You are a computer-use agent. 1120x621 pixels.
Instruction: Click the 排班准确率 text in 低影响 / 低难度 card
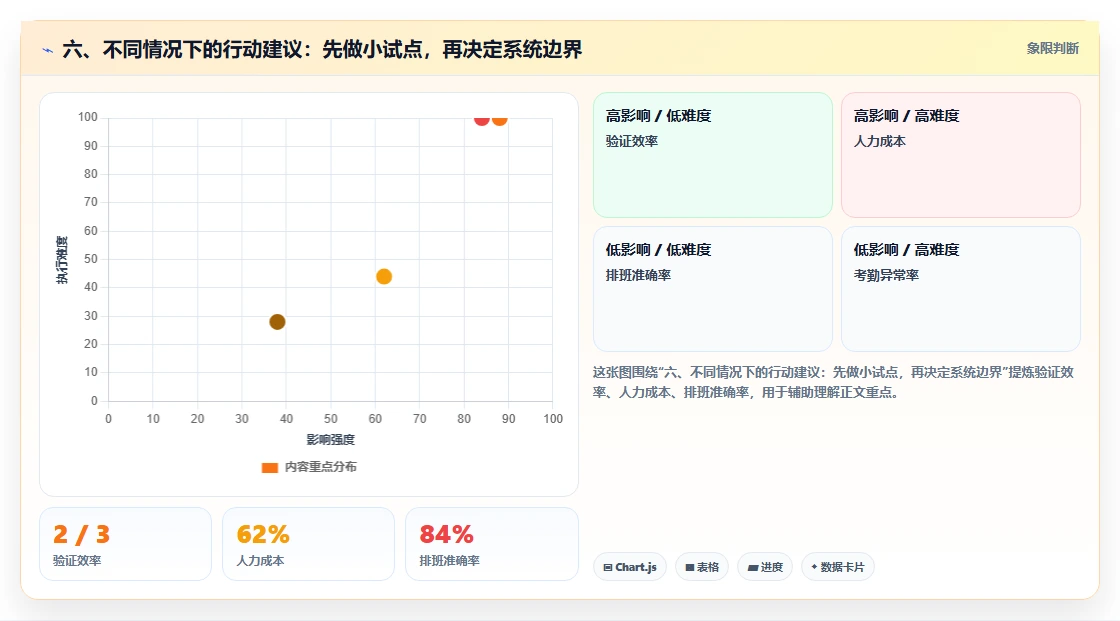tap(639, 275)
